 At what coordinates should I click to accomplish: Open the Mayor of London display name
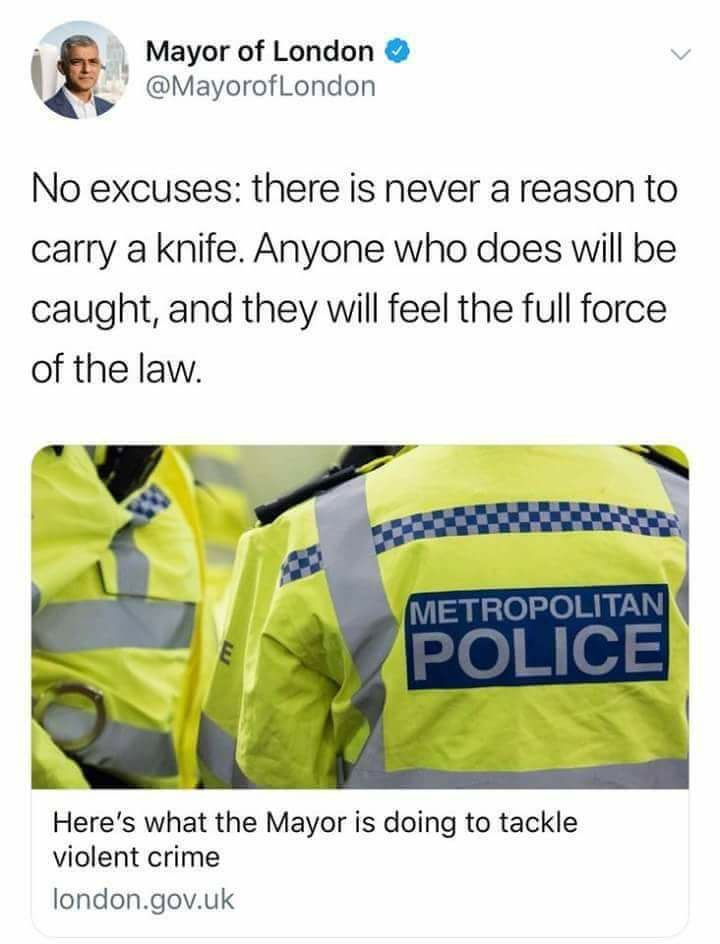[259, 51]
